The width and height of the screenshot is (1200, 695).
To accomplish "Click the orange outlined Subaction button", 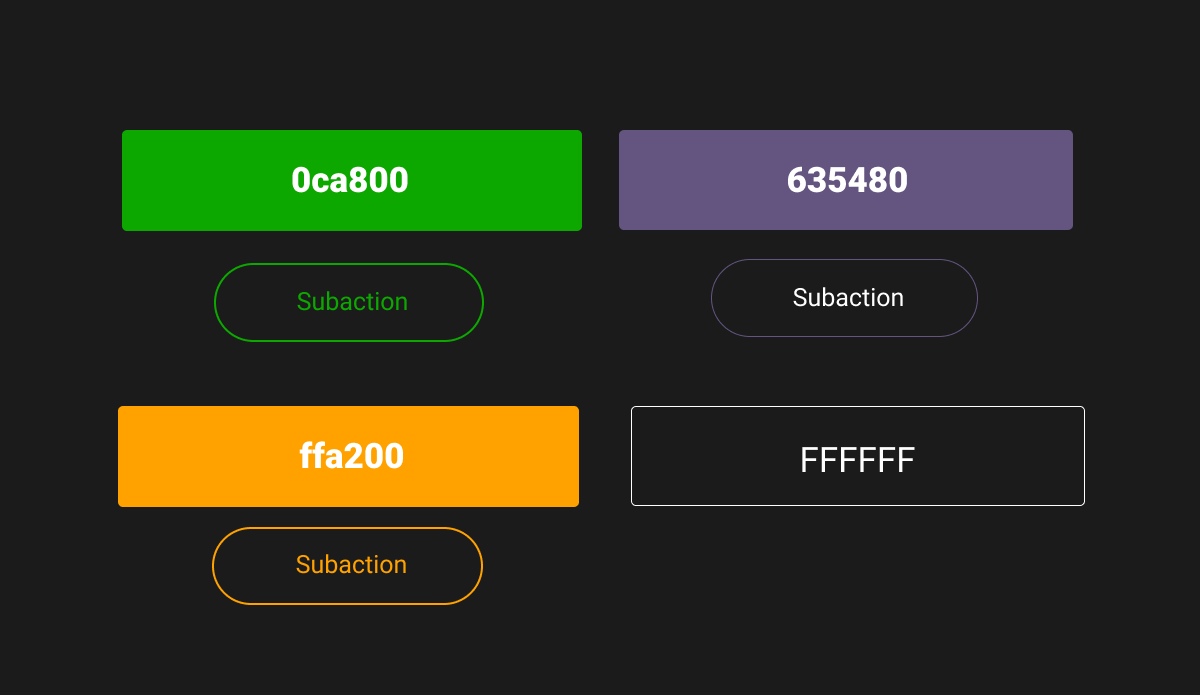I will (347, 566).
